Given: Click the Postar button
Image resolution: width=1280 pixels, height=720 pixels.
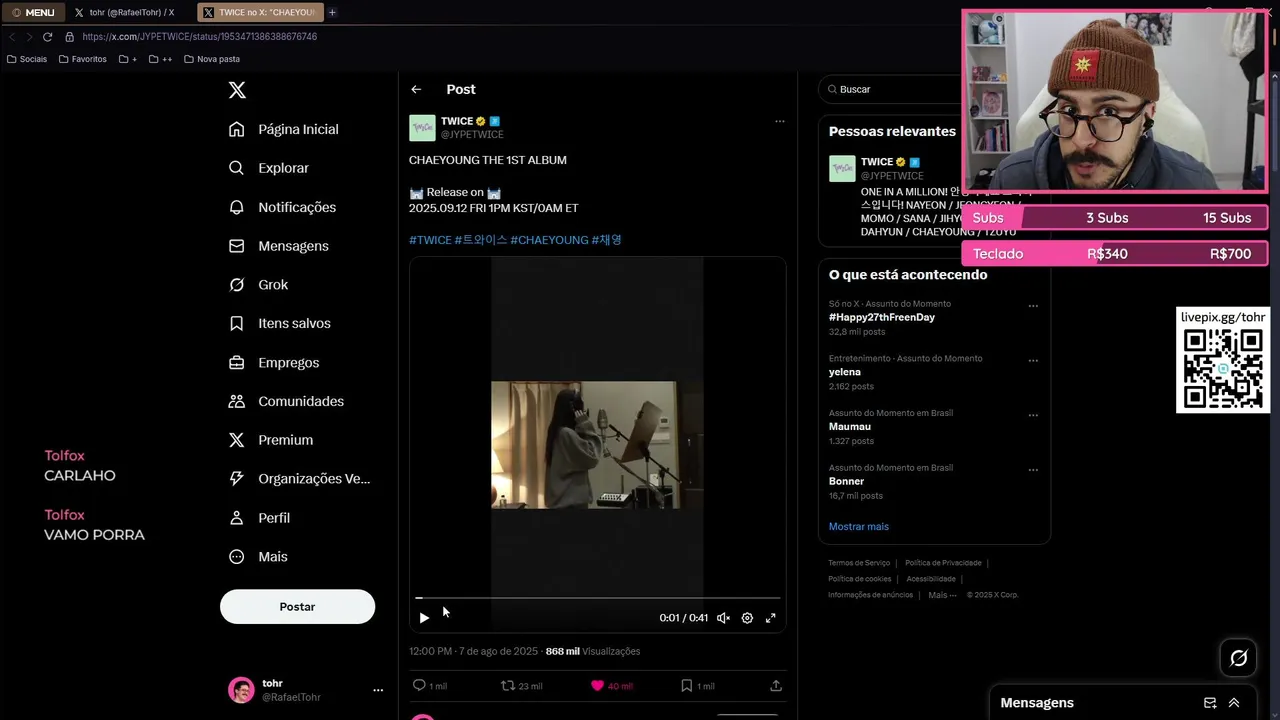Looking at the screenshot, I should (x=297, y=607).
